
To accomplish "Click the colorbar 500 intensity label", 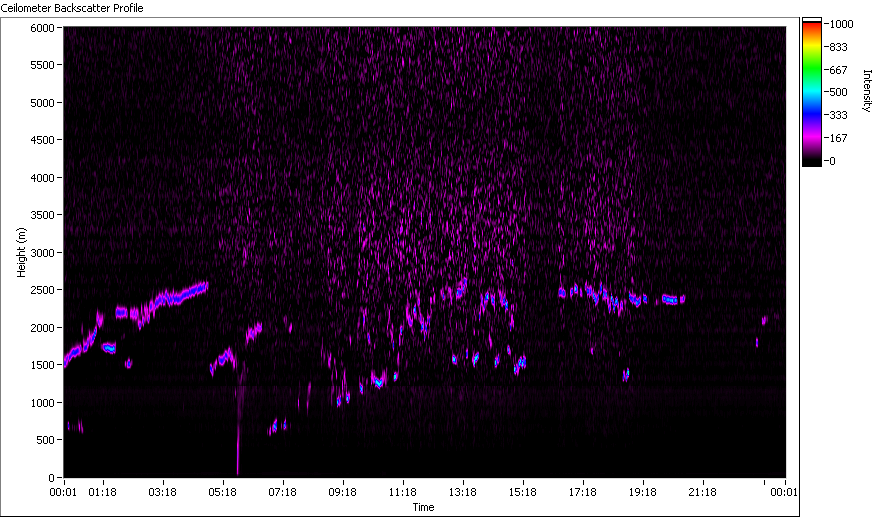I will point(839,92).
